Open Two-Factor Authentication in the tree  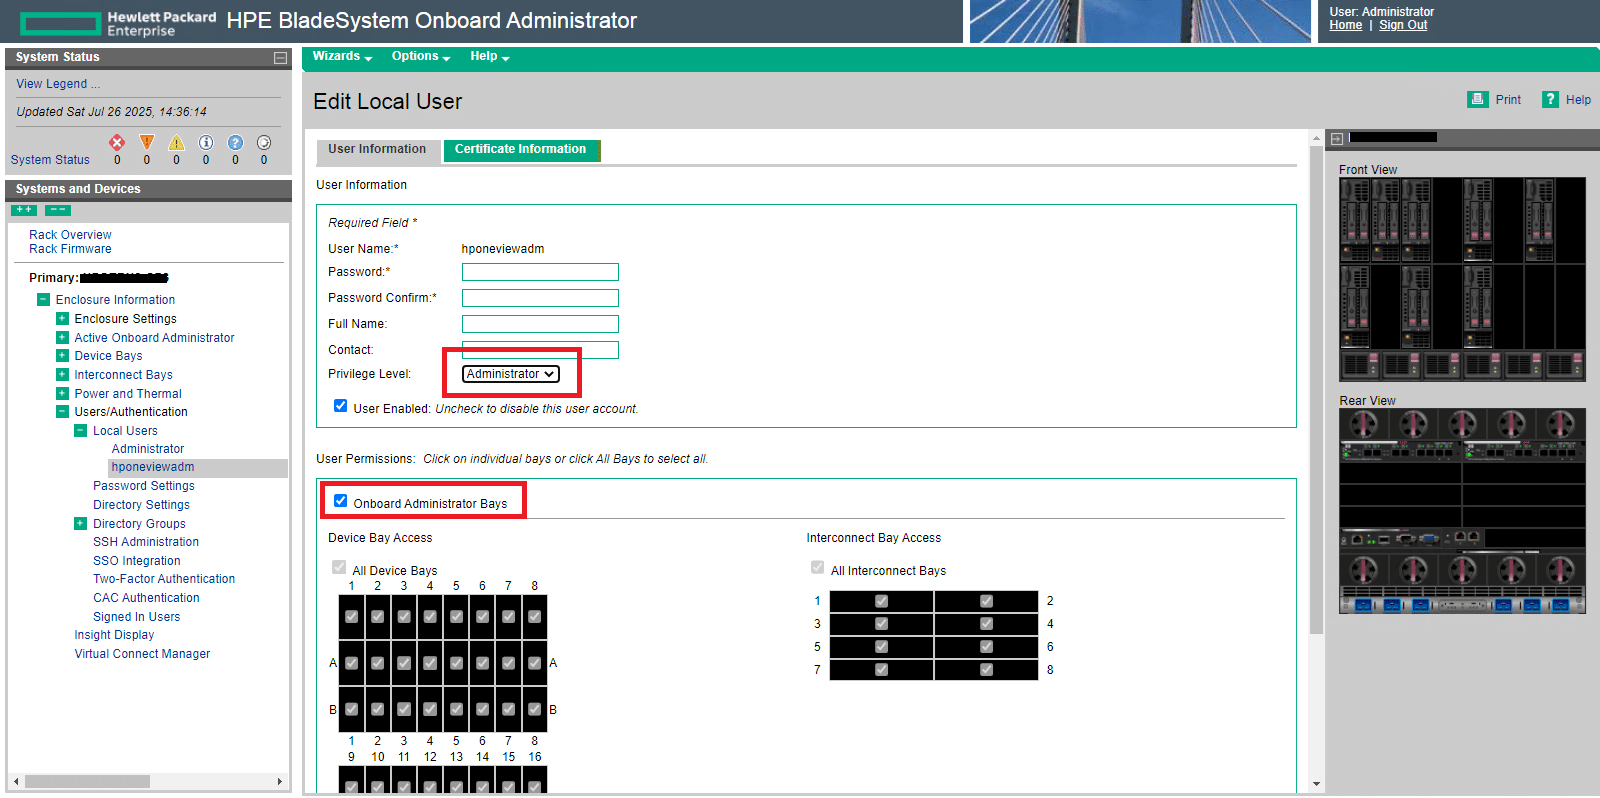[x=164, y=579]
